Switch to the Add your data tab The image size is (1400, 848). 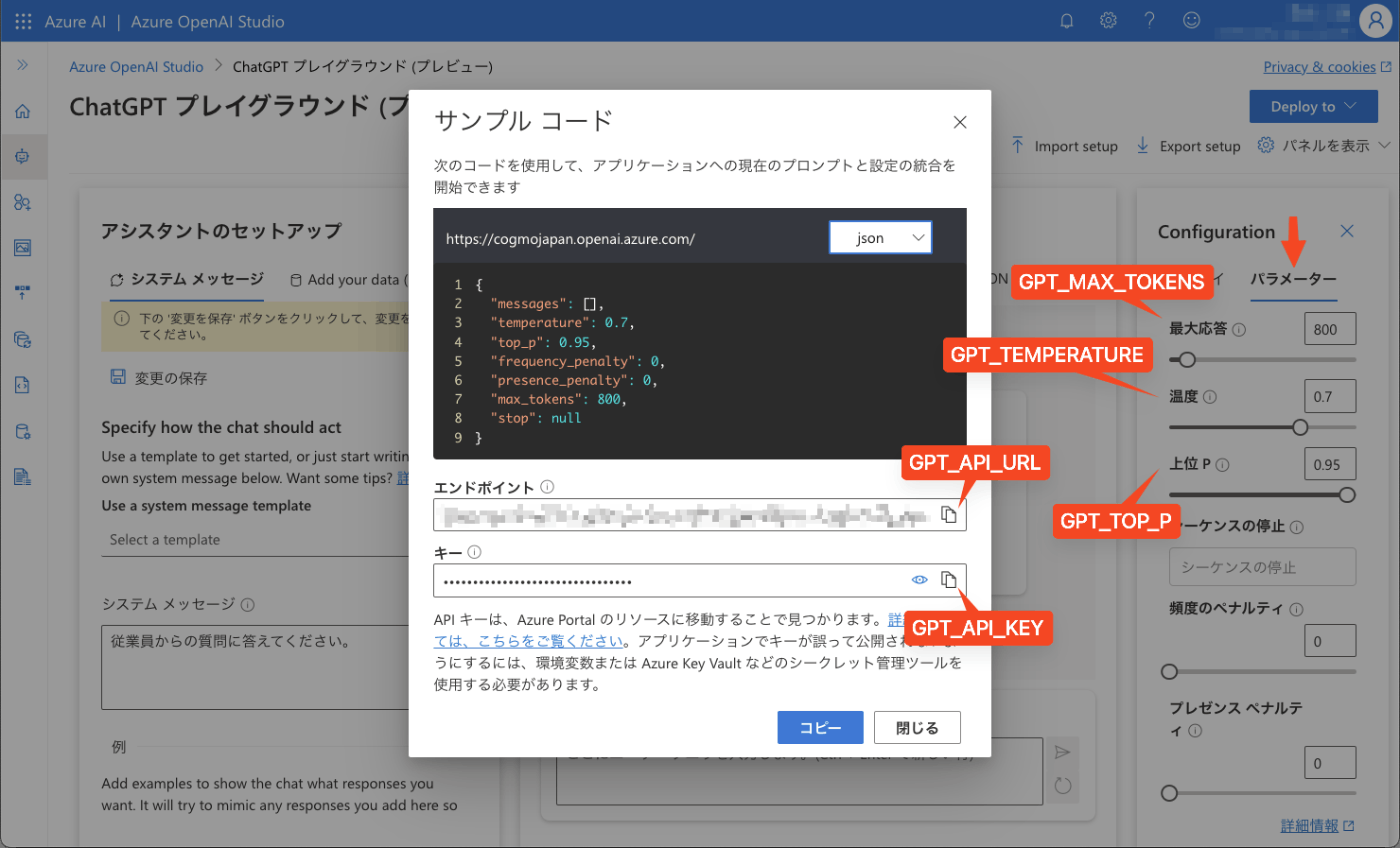[348, 280]
